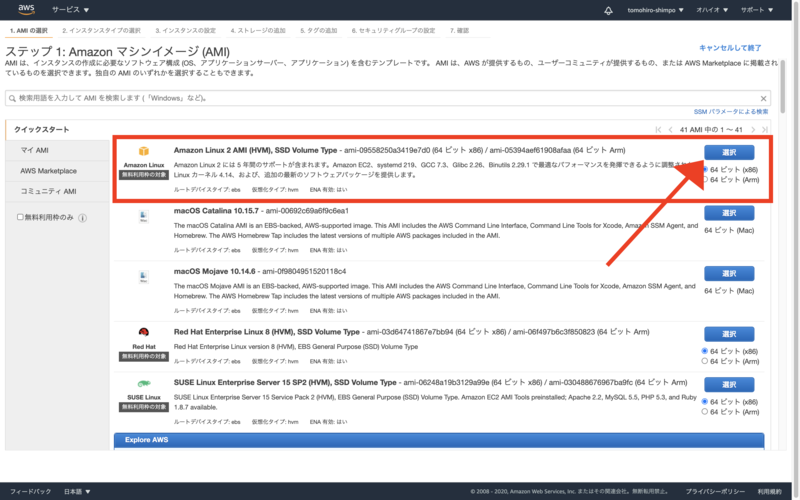The width and height of the screenshot is (800, 500).
Task: Click the search magnifier icon in AMI search
Action: point(12,98)
